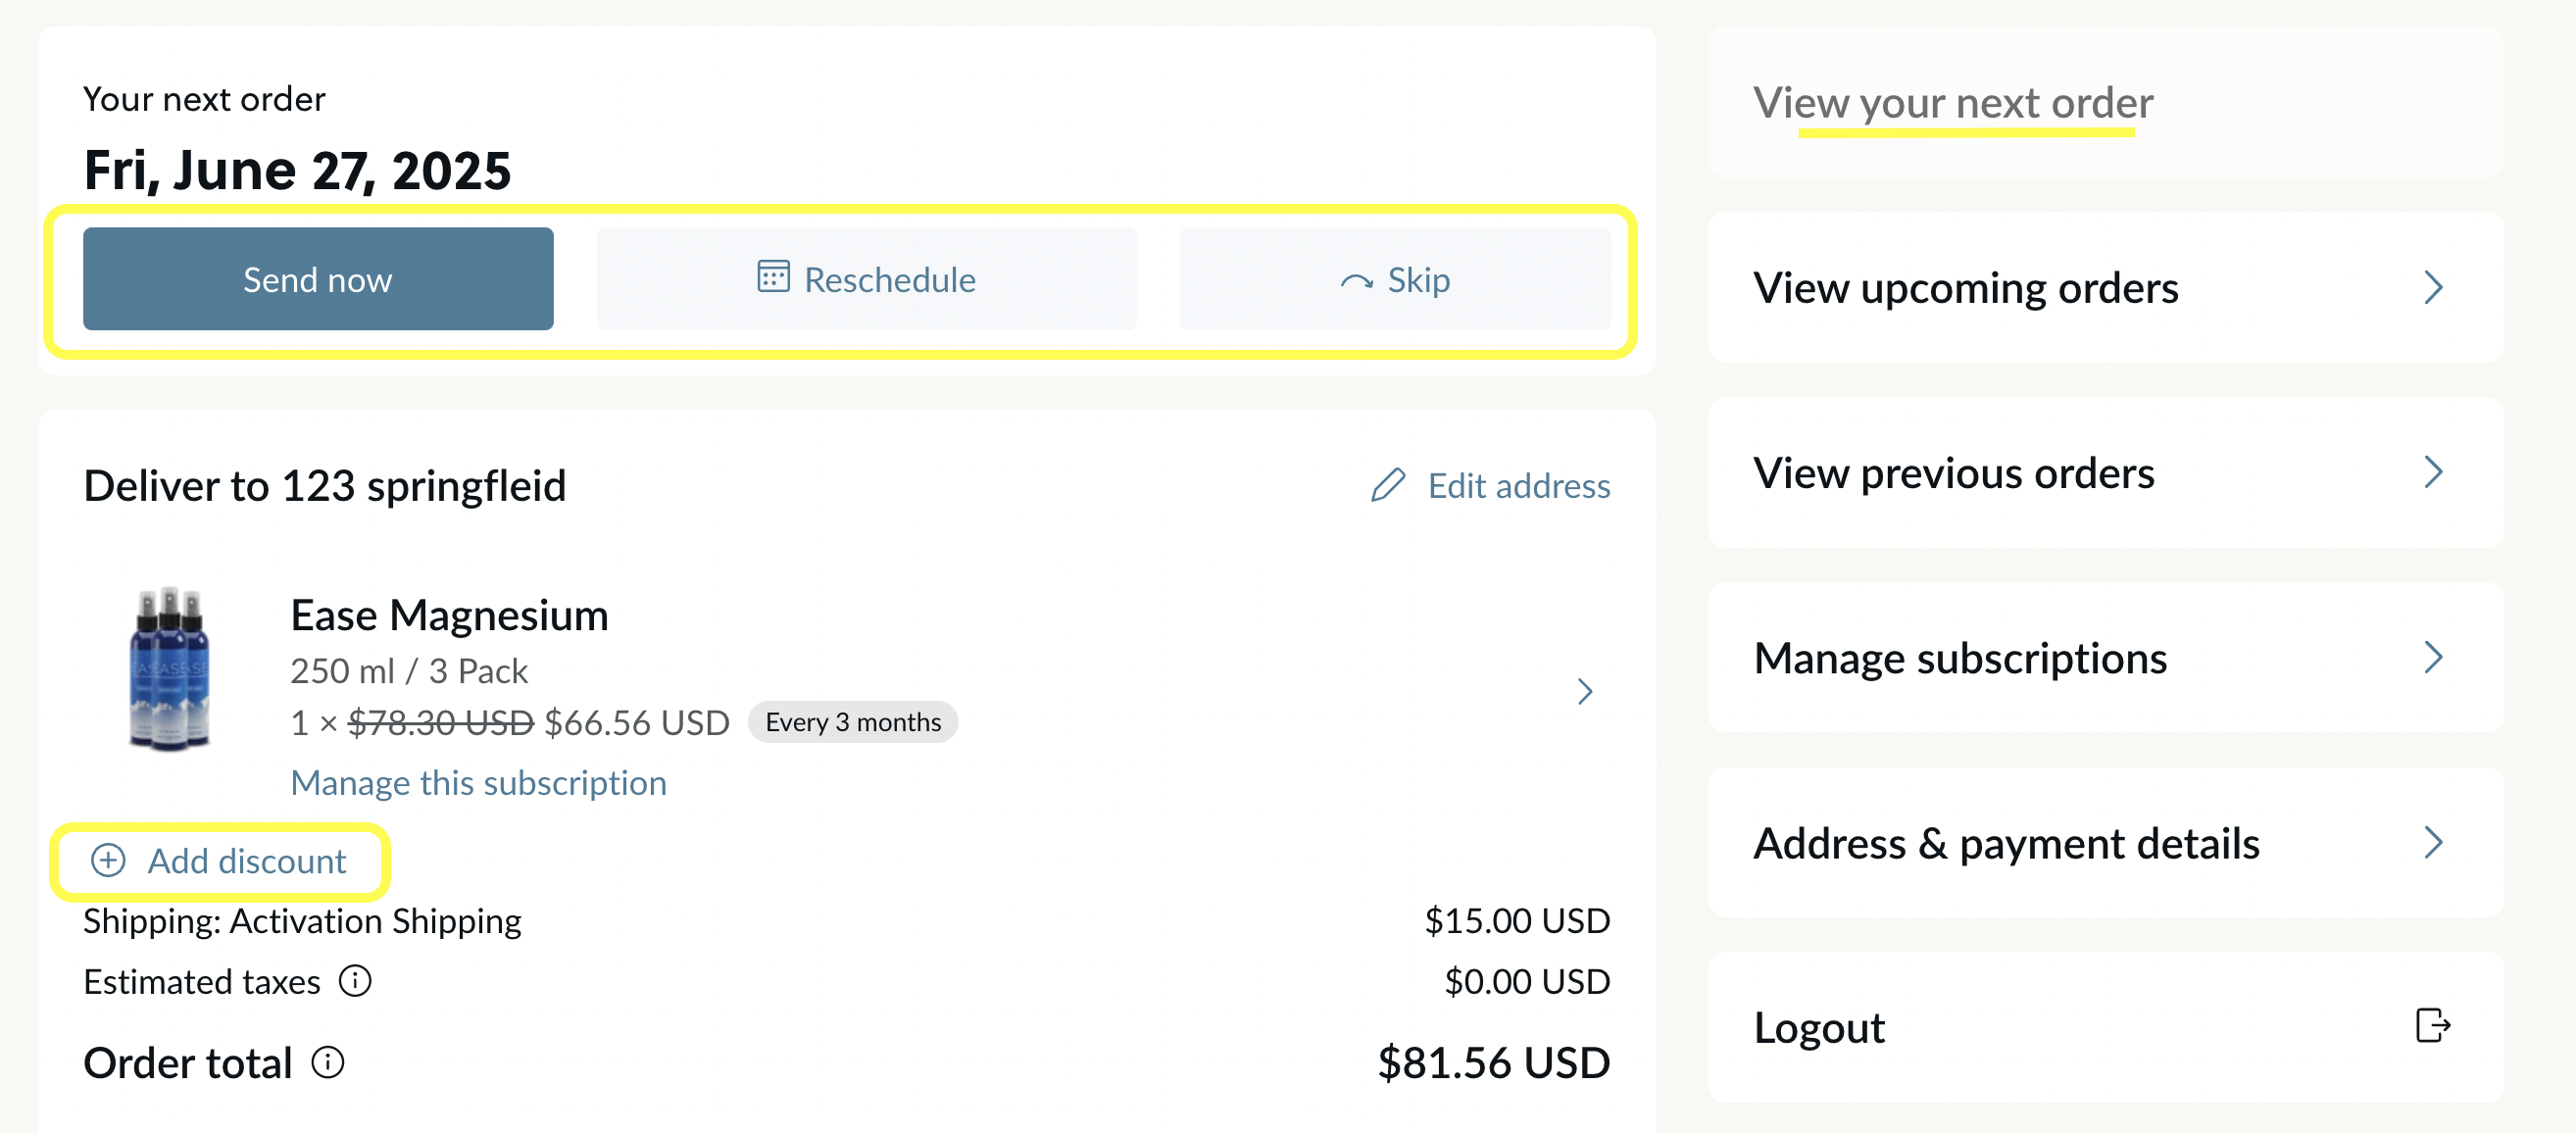This screenshot has width=2576, height=1133.
Task: Click the Every 3 months frequency badge
Action: pyautogui.click(x=853, y=722)
